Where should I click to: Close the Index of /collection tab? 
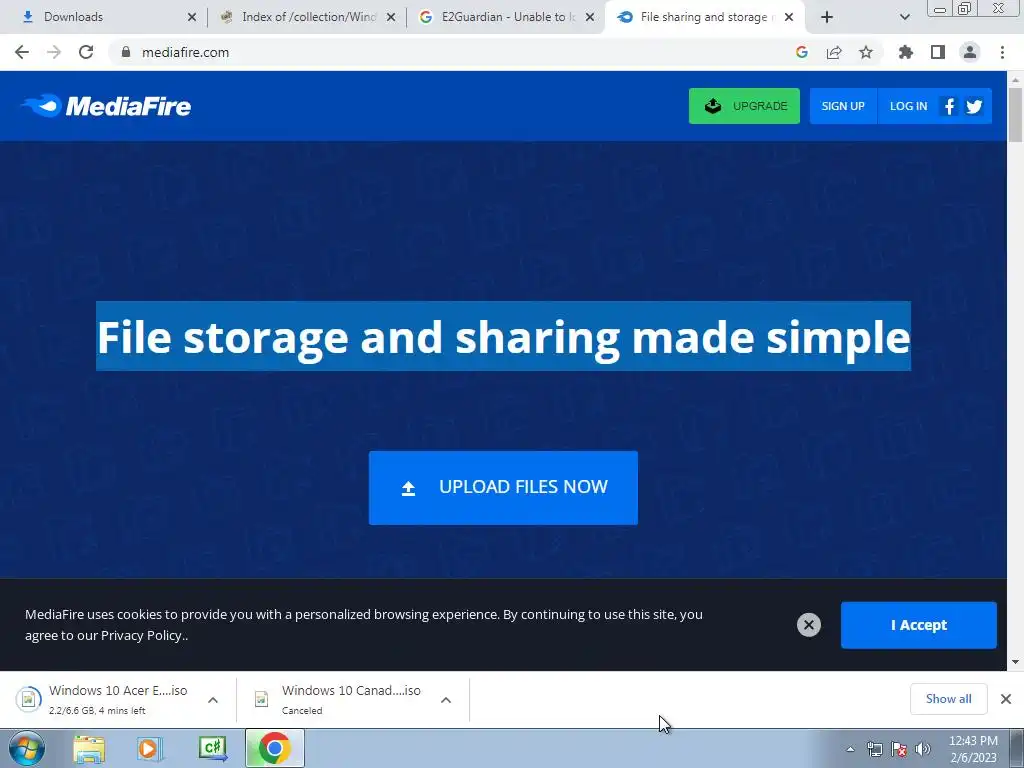point(391,17)
